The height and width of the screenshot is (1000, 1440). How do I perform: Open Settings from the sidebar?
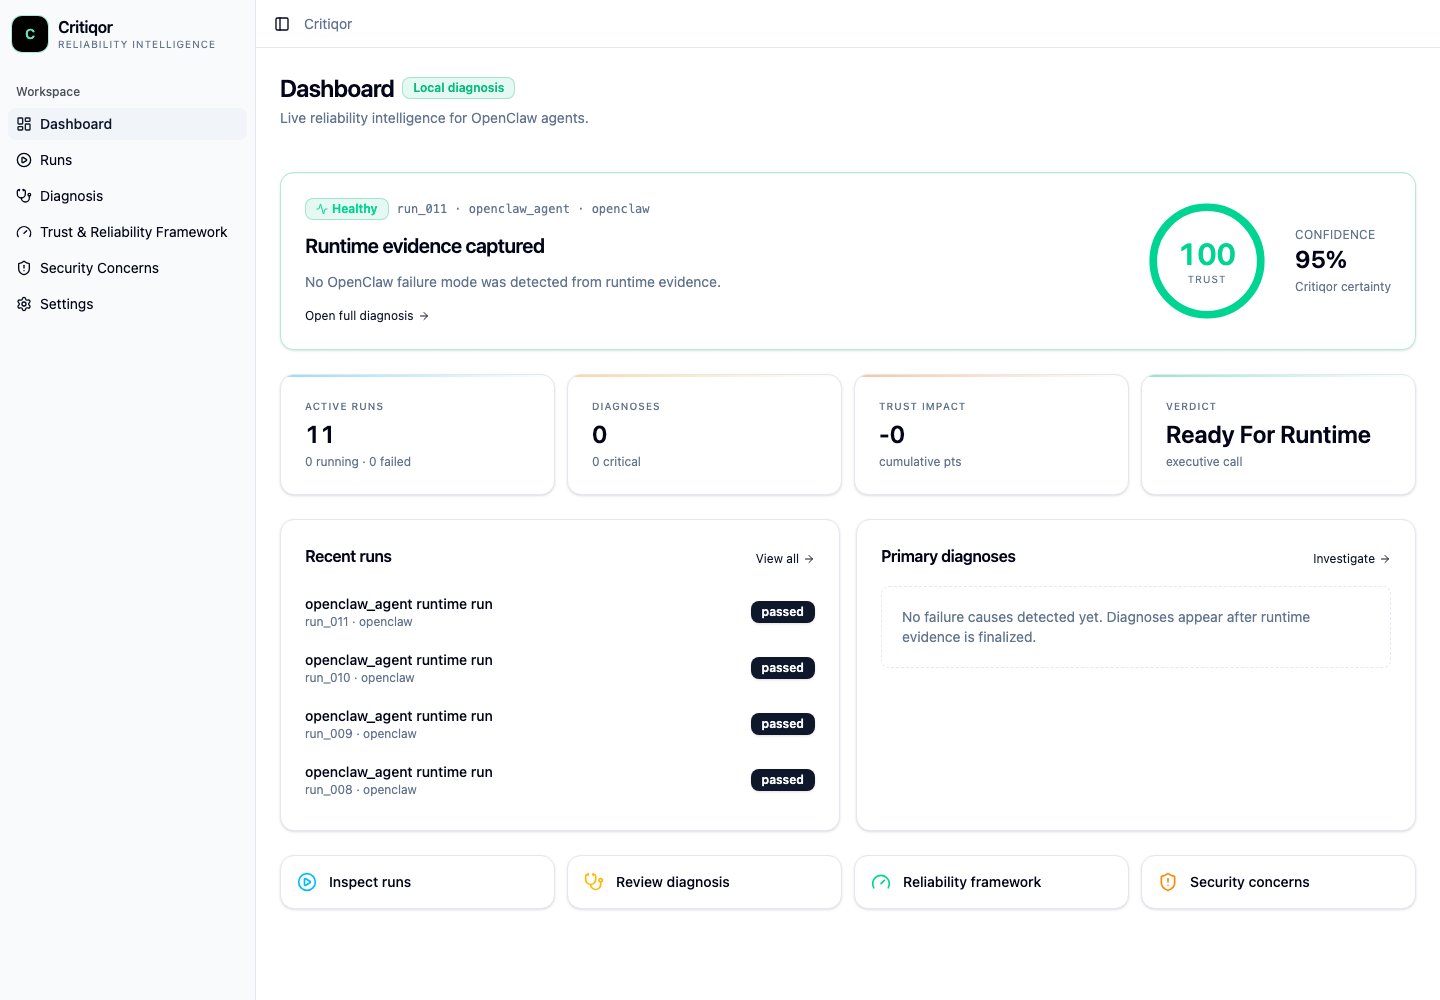[127, 304]
